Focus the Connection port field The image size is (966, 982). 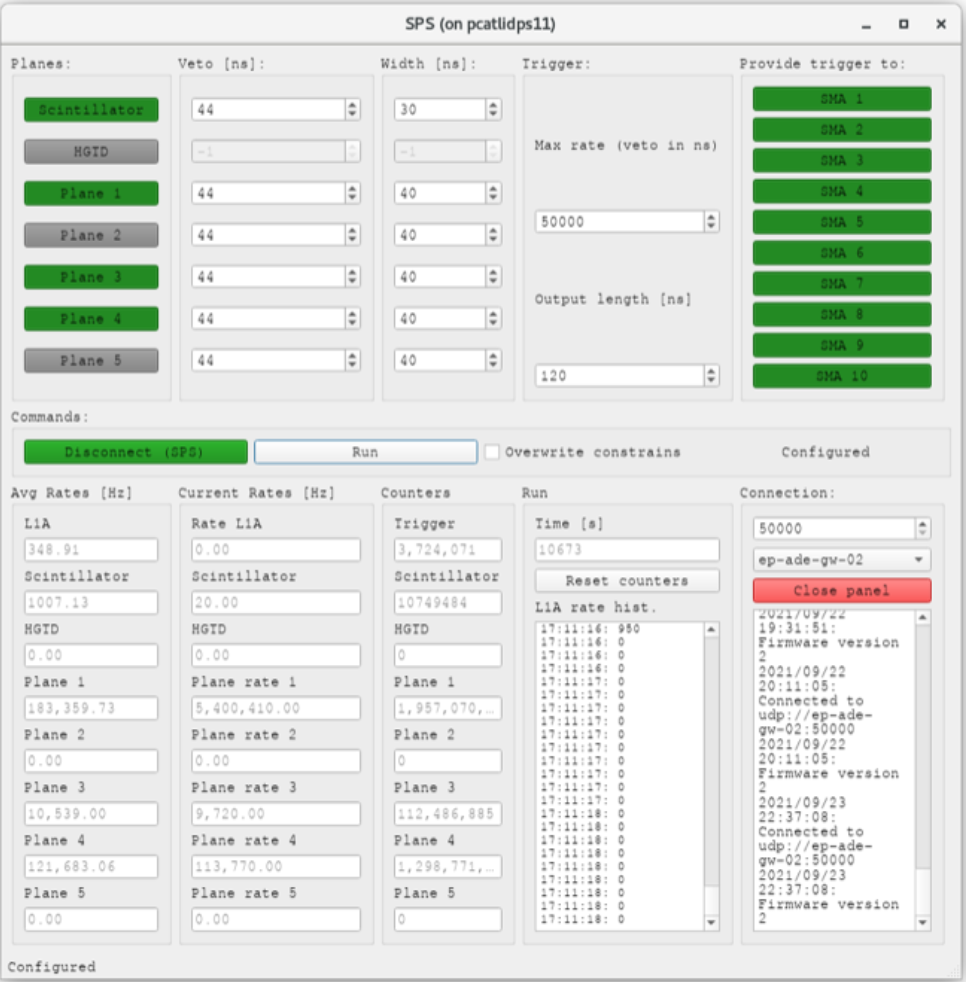coord(834,529)
